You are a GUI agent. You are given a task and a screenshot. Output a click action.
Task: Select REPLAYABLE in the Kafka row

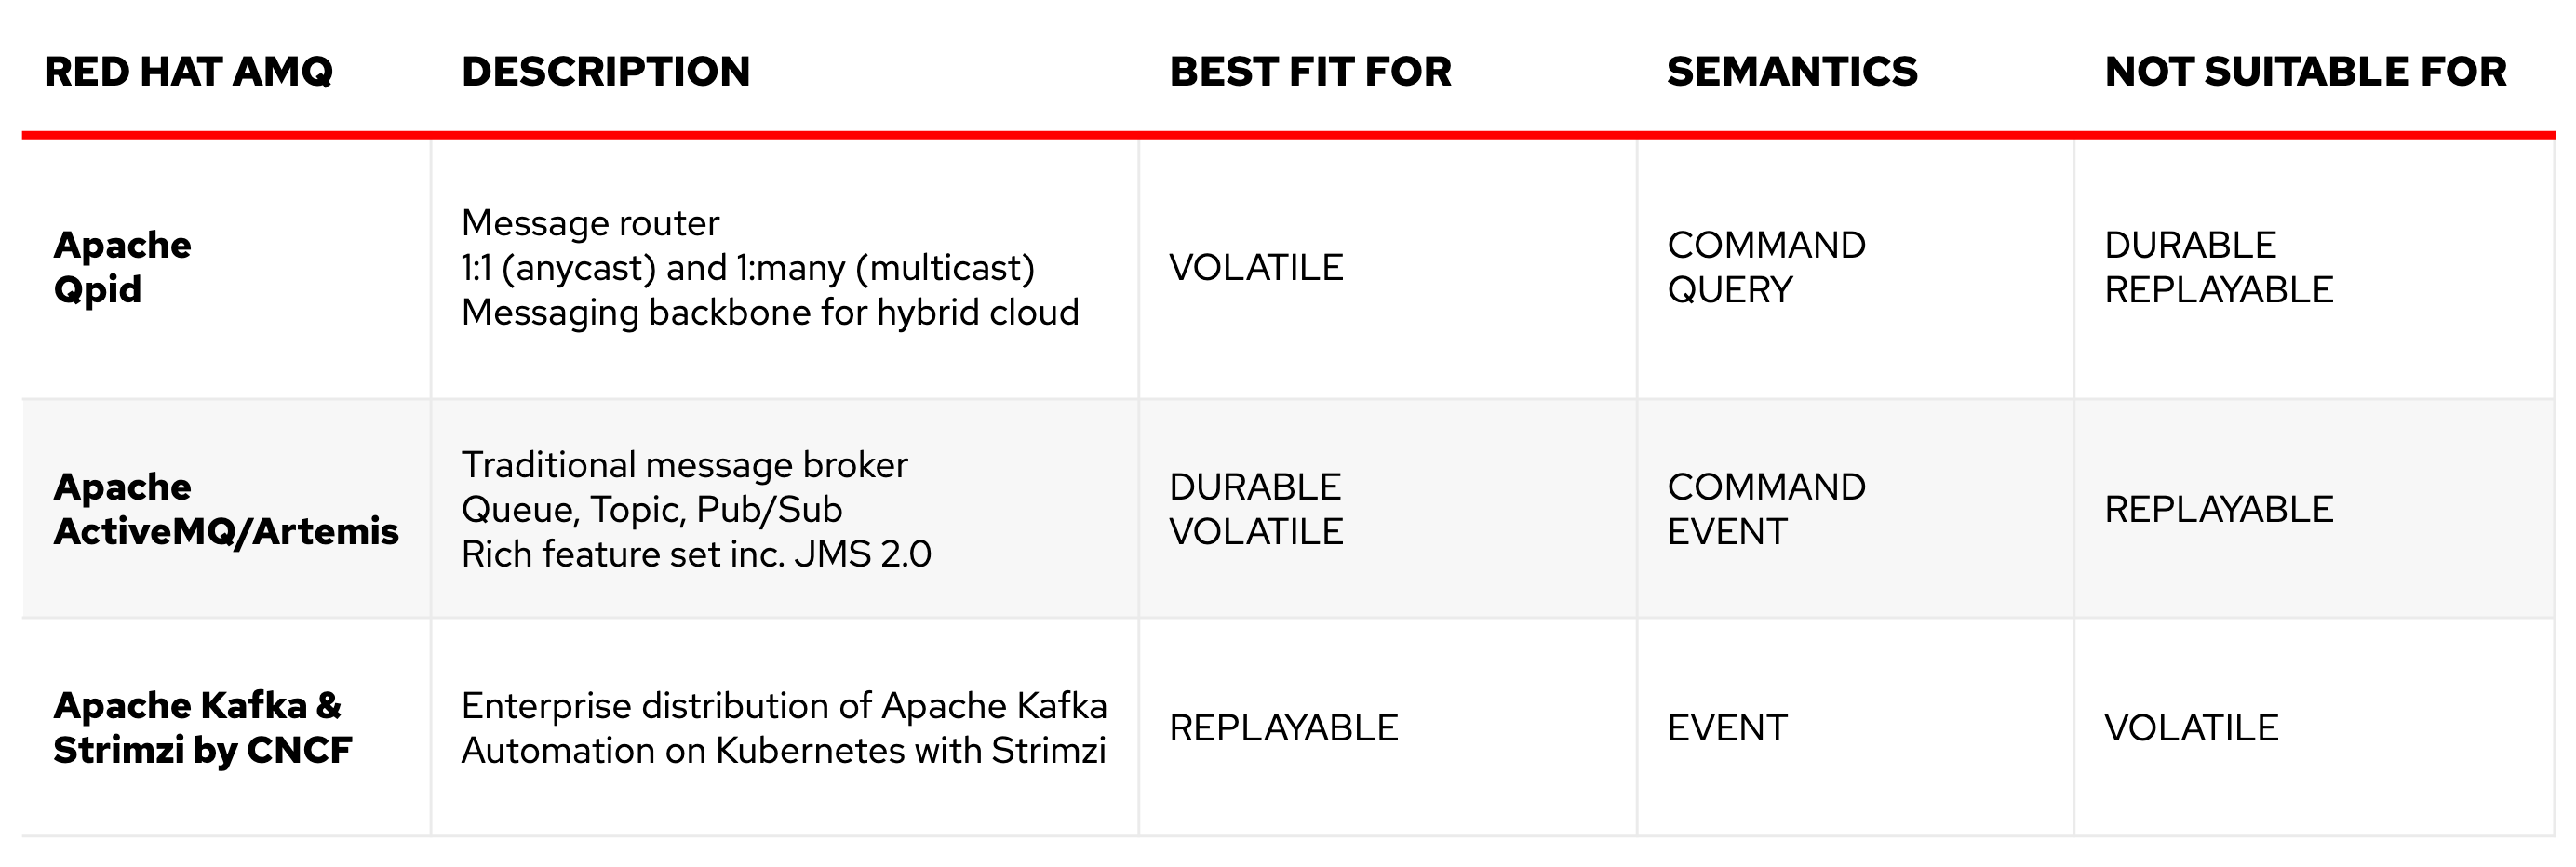(1283, 727)
